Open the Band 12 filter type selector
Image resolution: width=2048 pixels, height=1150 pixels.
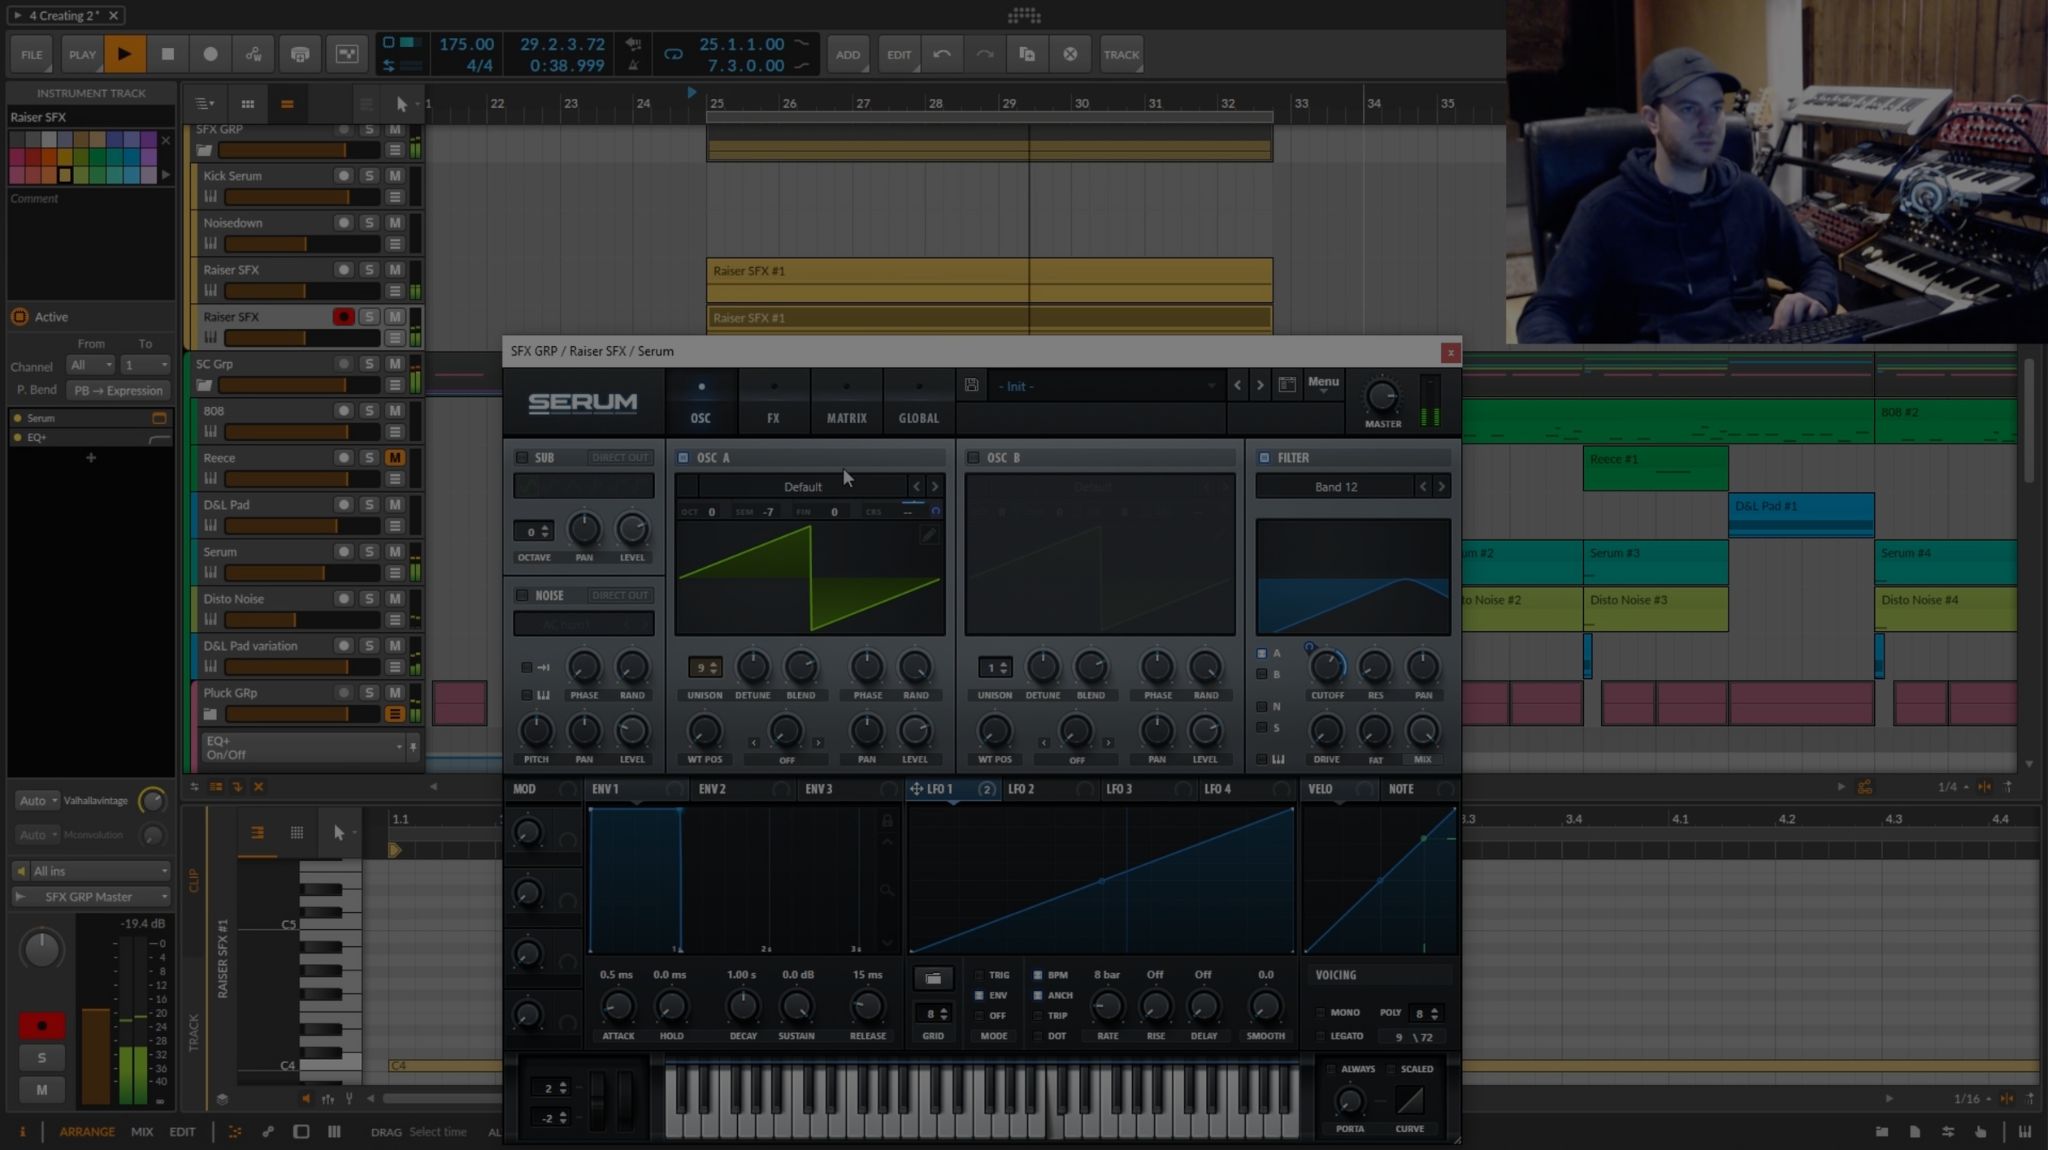click(x=1335, y=487)
